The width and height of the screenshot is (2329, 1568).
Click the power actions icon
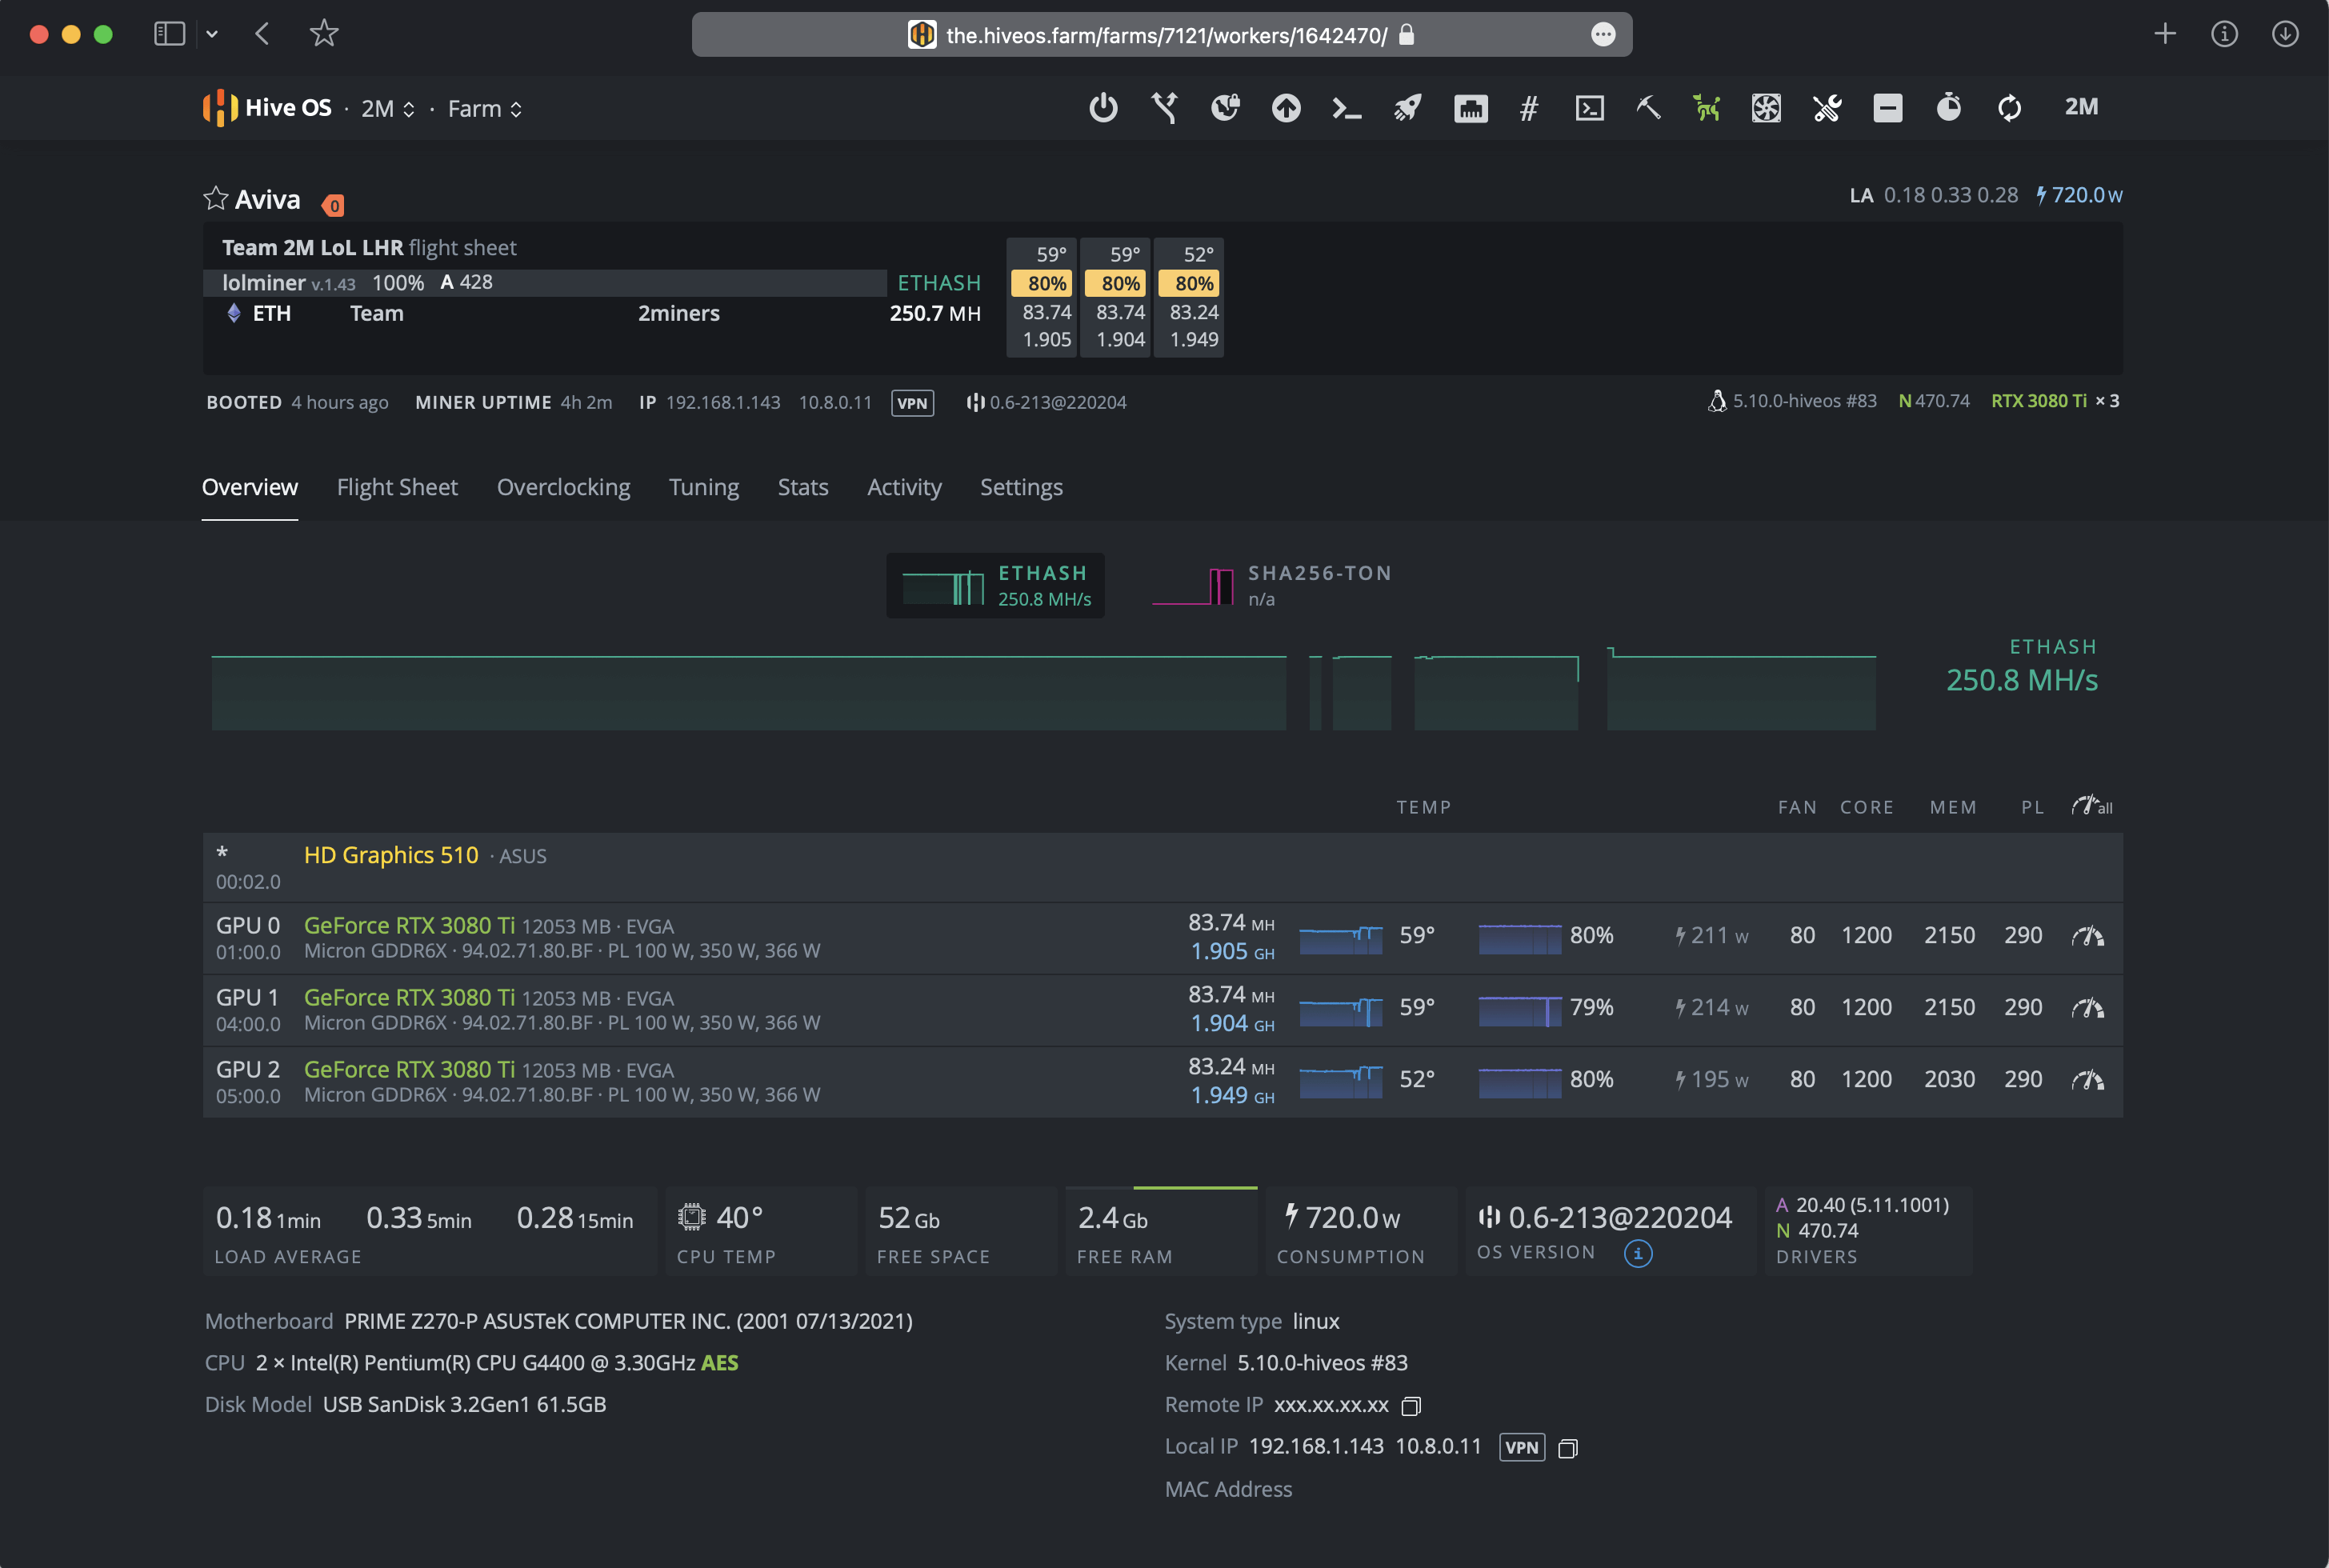pyautogui.click(x=1103, y=107)
